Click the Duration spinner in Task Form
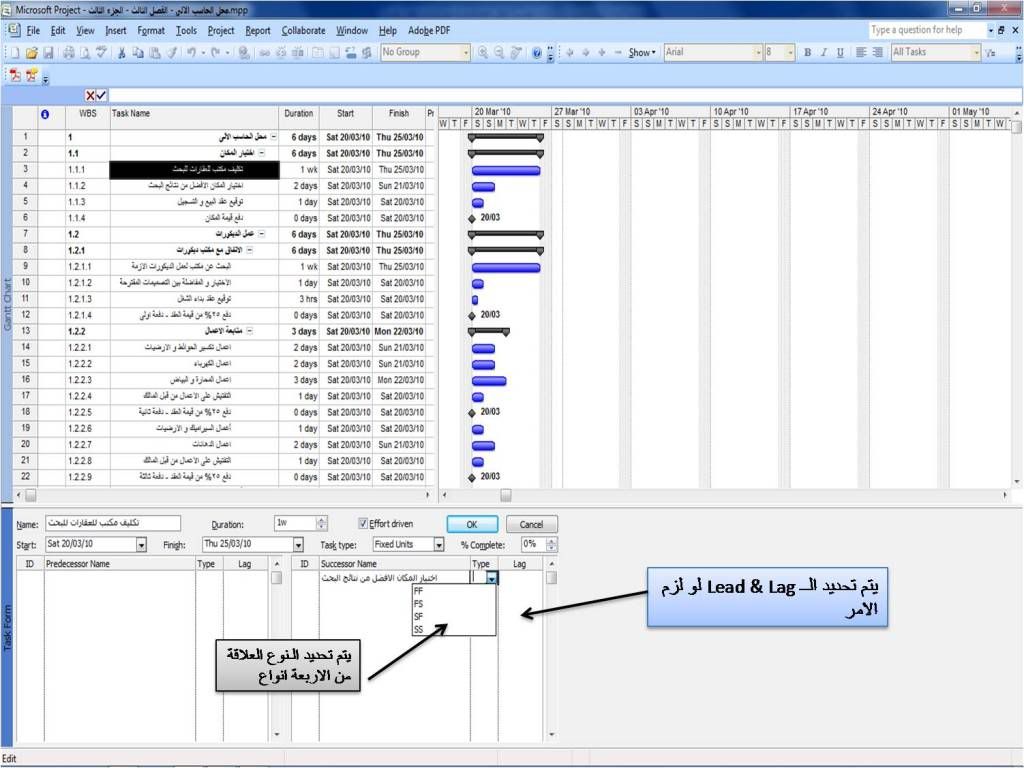Viewport: 1024px width, 768px height. pos(321,523)
